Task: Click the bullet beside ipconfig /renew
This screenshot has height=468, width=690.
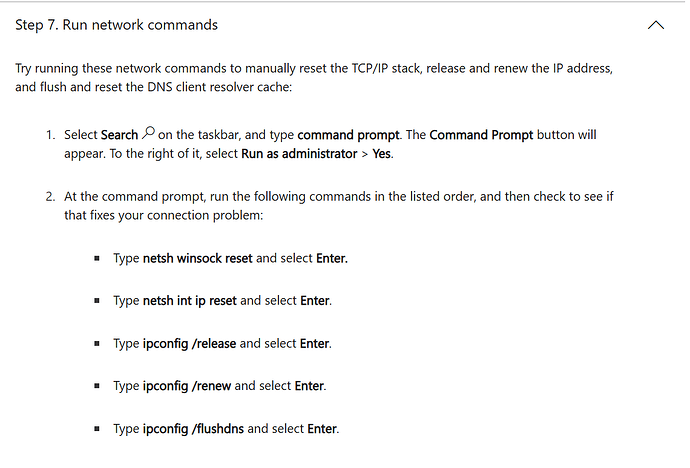Action: point(97,387)
